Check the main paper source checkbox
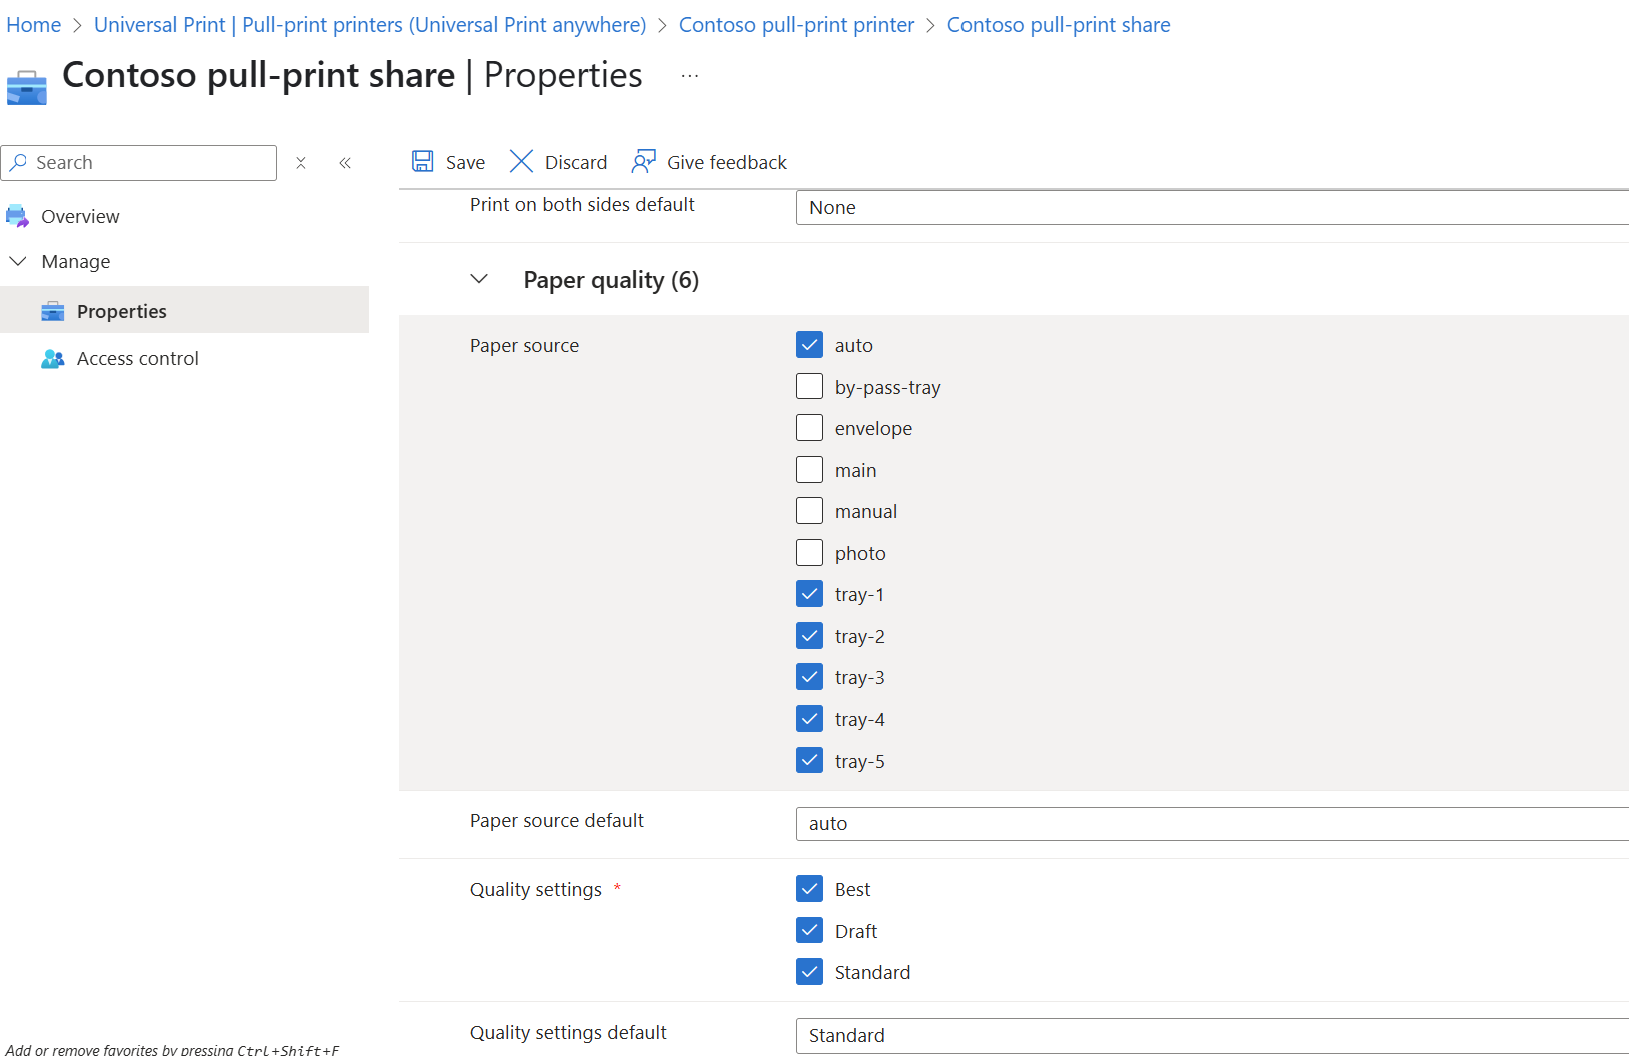 coord(810,469)
